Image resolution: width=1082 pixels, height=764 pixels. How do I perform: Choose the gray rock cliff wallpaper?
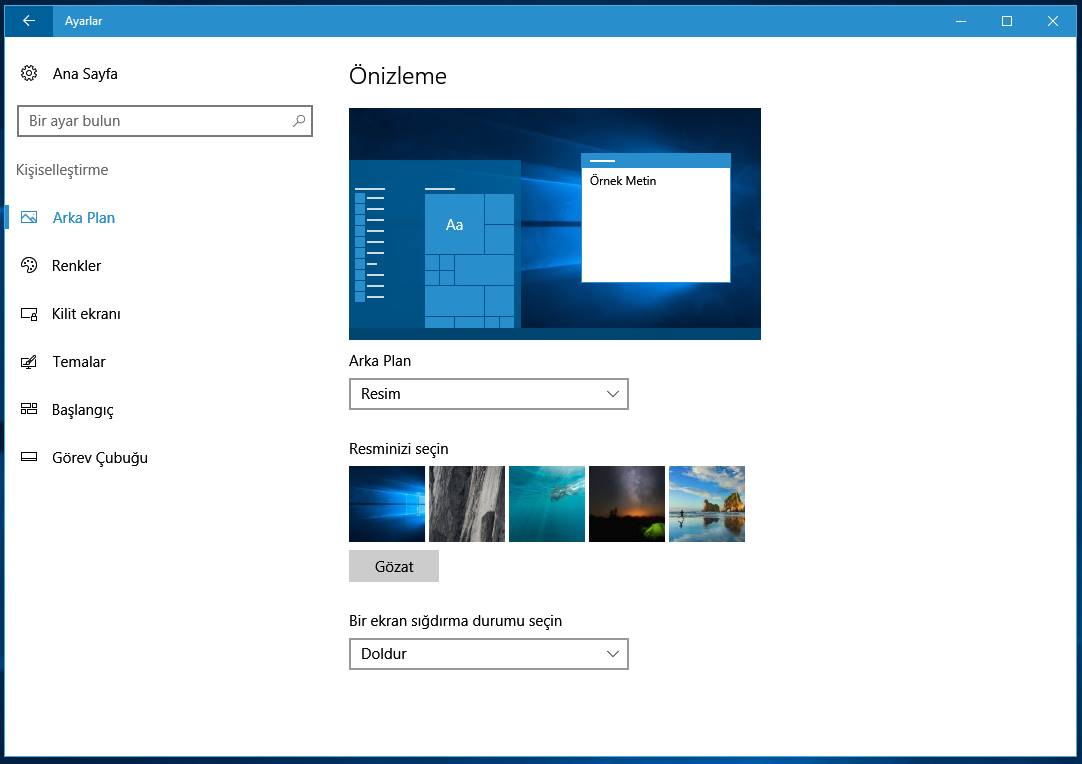pyautogui.click(x=467, y=504)
